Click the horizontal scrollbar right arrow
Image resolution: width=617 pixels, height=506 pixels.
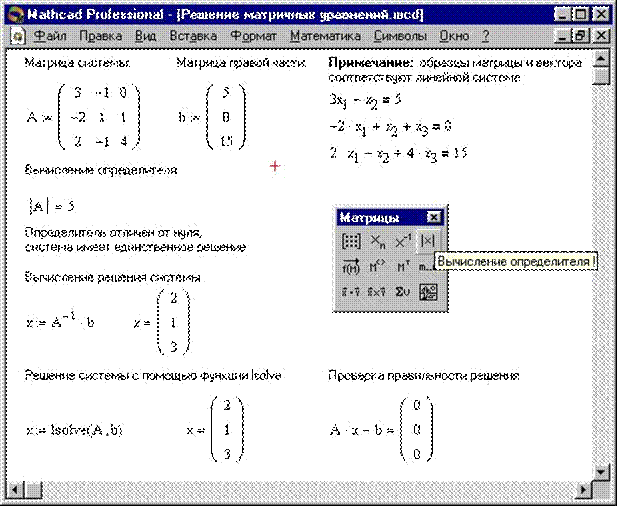[x=583, y=489]
